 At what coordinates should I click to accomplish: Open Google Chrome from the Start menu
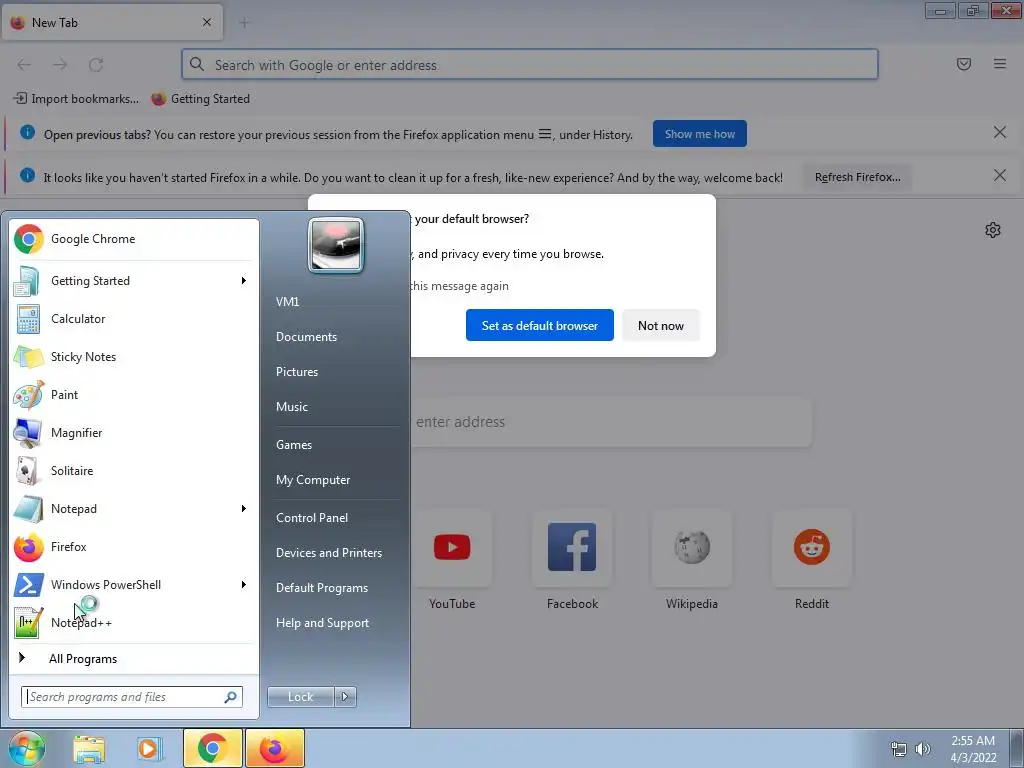coord(134,239)
